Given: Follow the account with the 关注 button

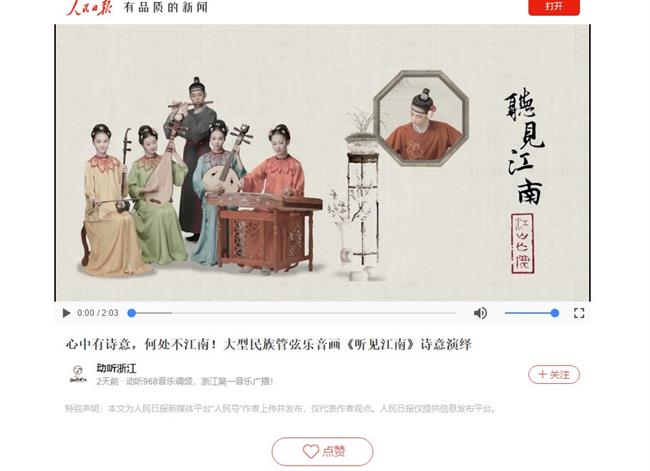Looking at the screenshot, I should 554,375.
